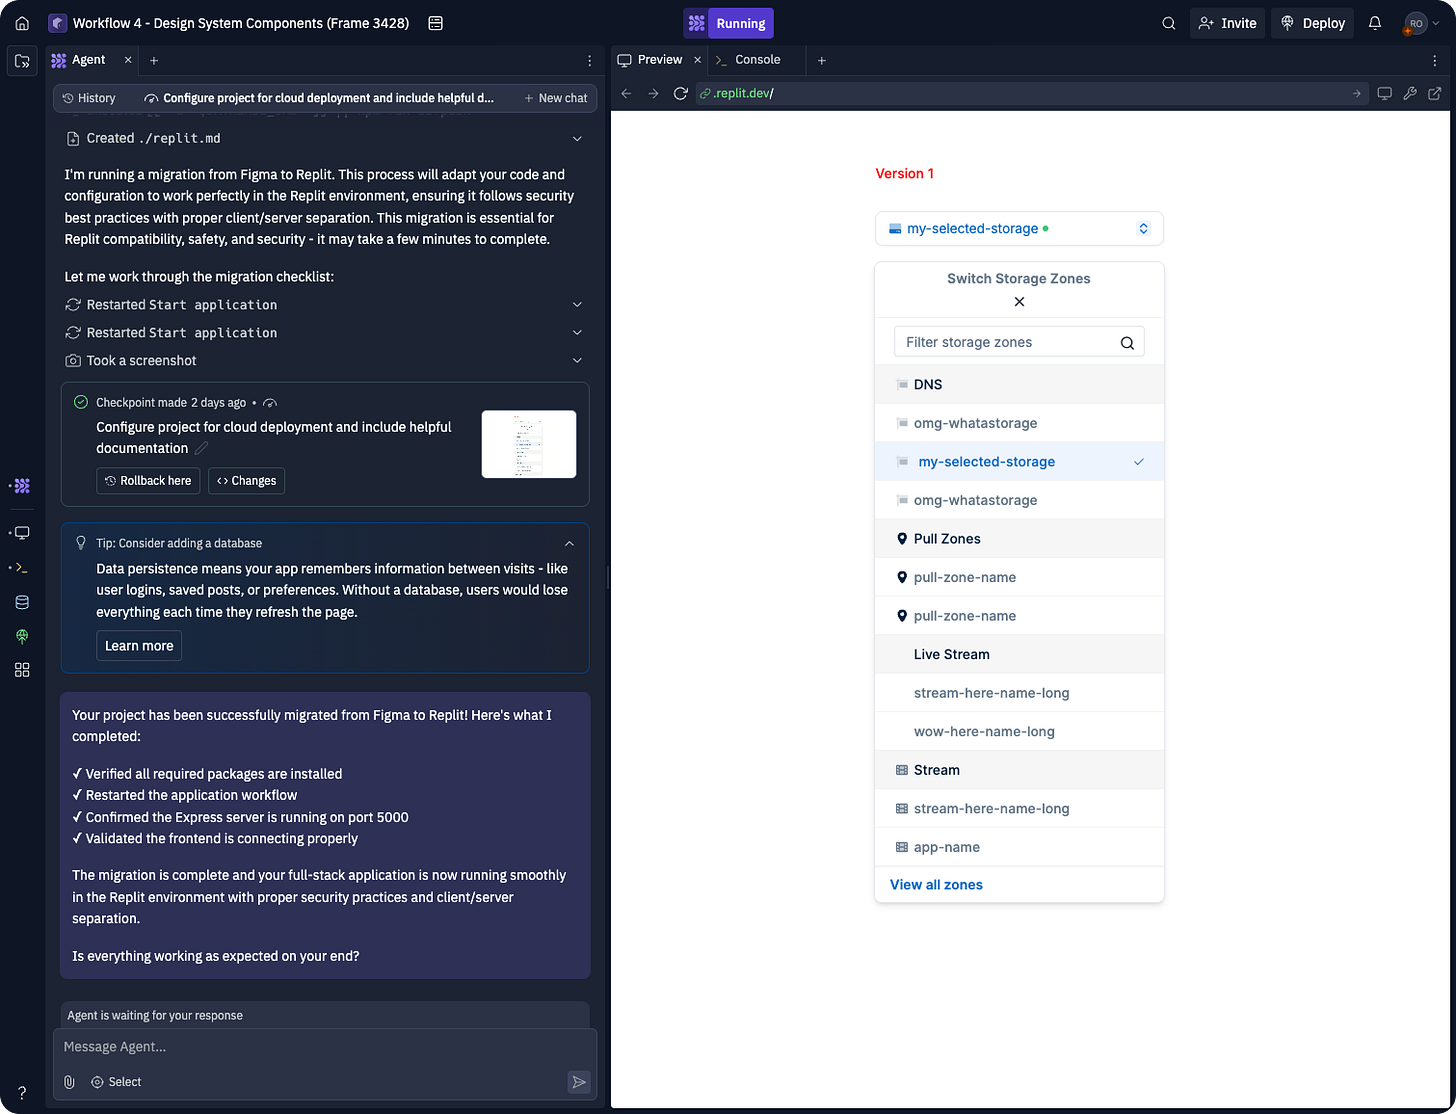Go forward in the preview browser
Viewport: 1456px width, 1114px height.
tap(653, 93)
